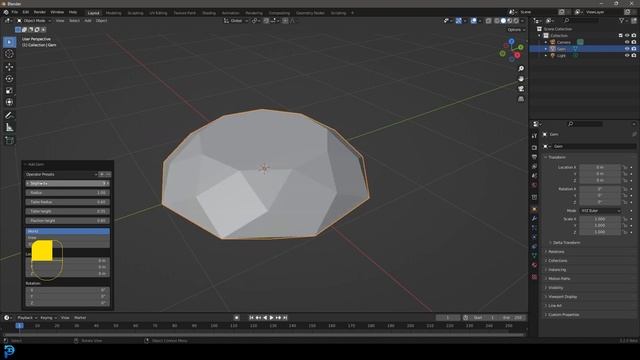Screen dimensions: 640x360
Task: Open the File menu
Action: coord(15,12)
